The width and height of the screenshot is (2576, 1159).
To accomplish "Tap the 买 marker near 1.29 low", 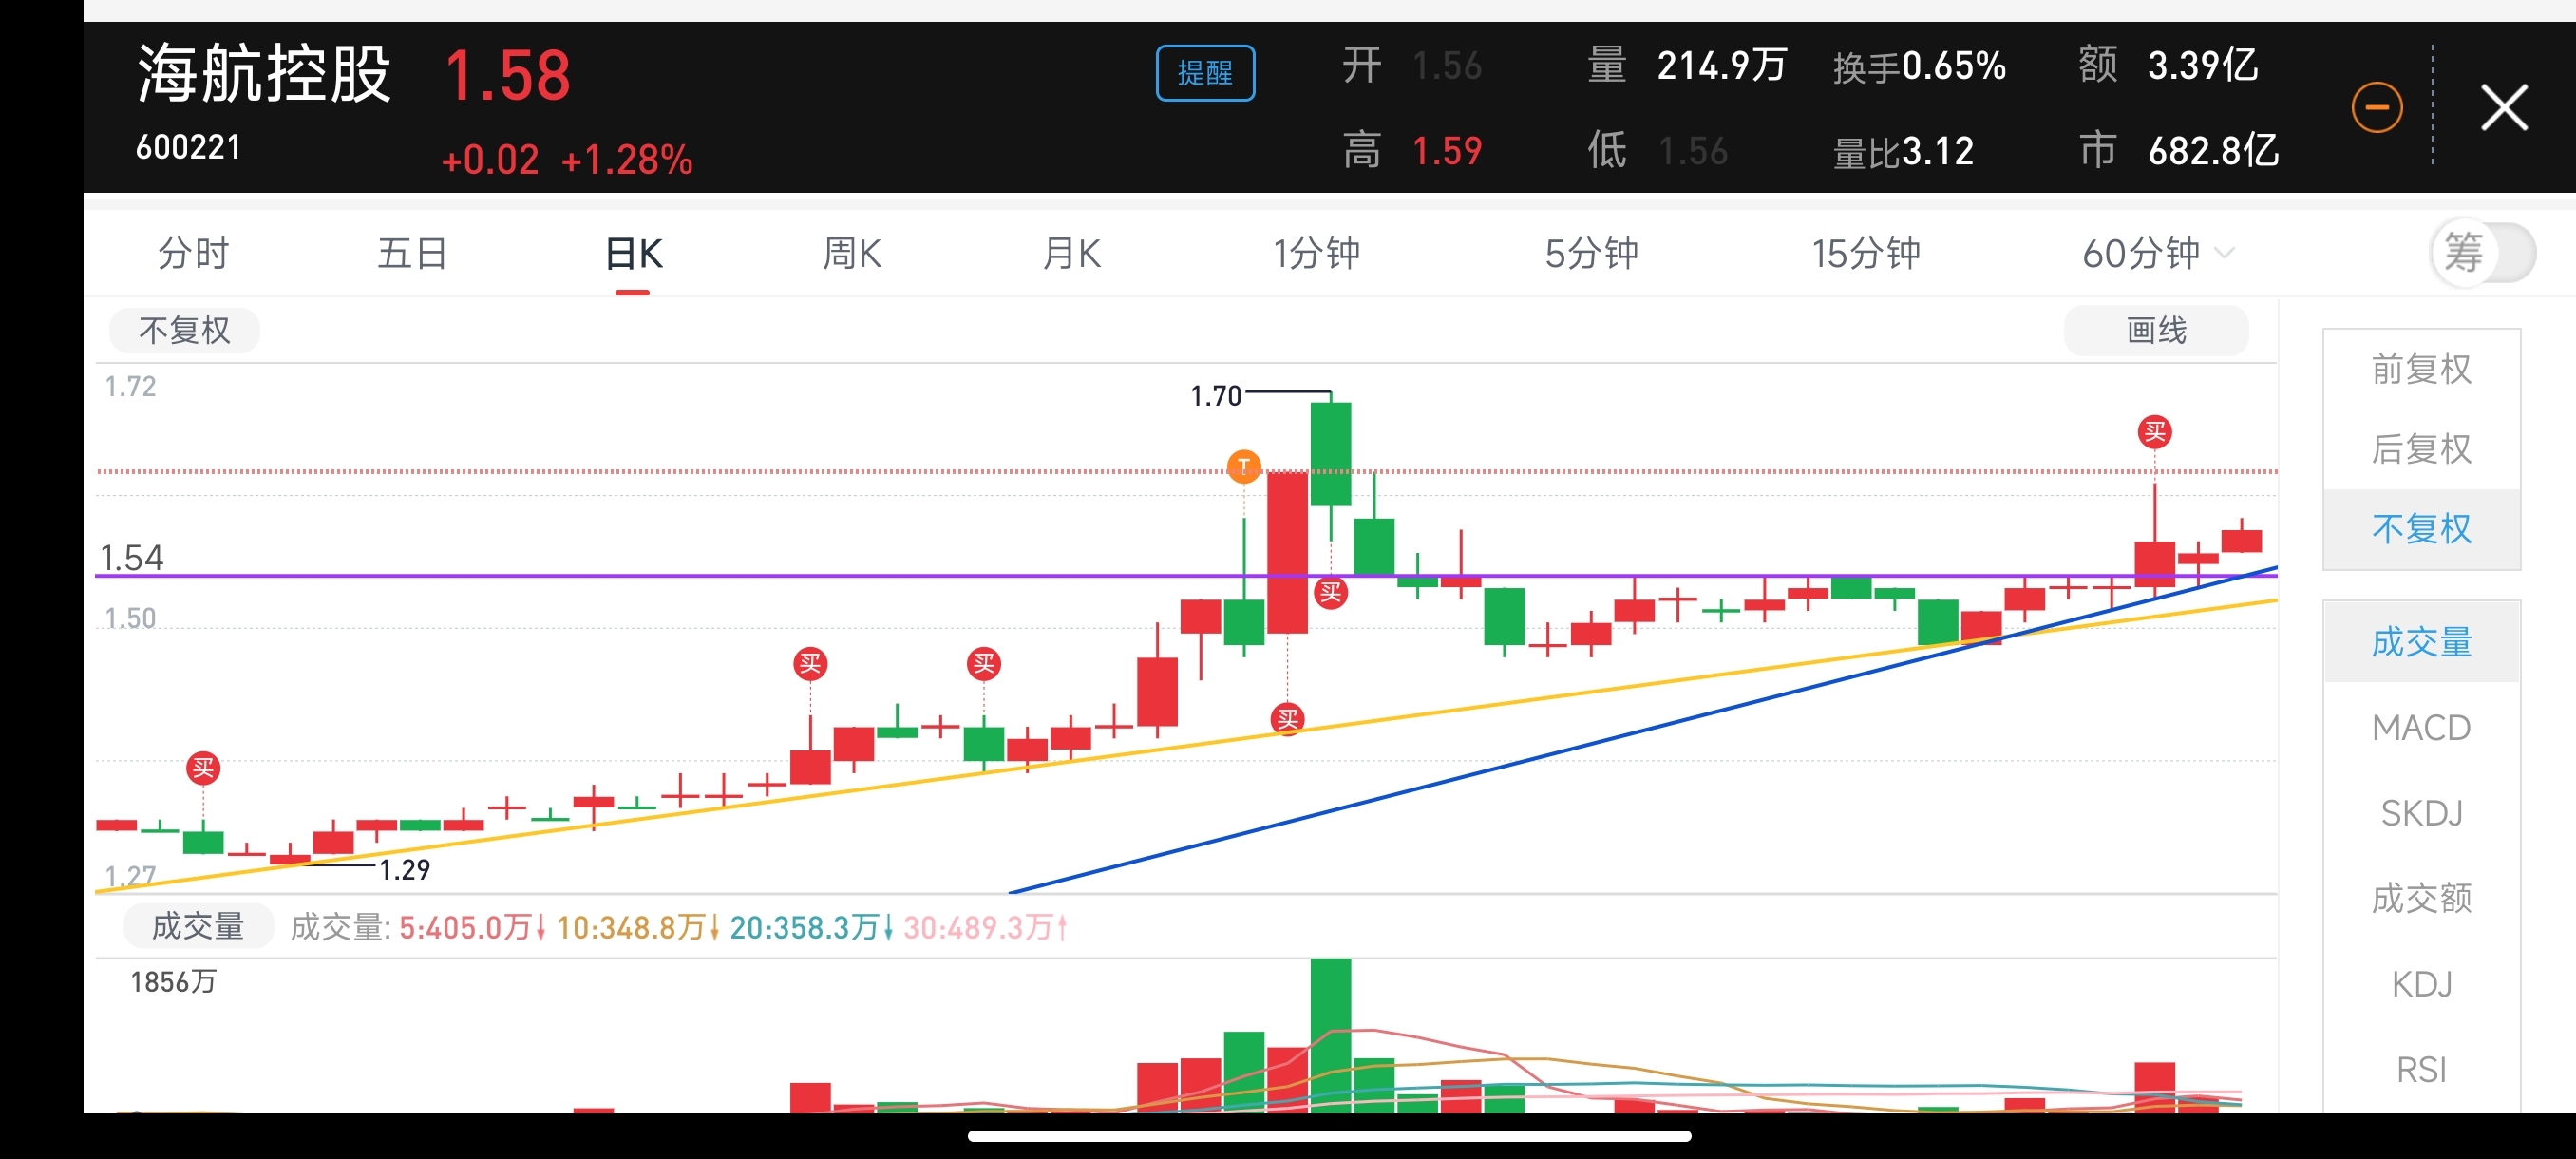I will click(203, 768).
